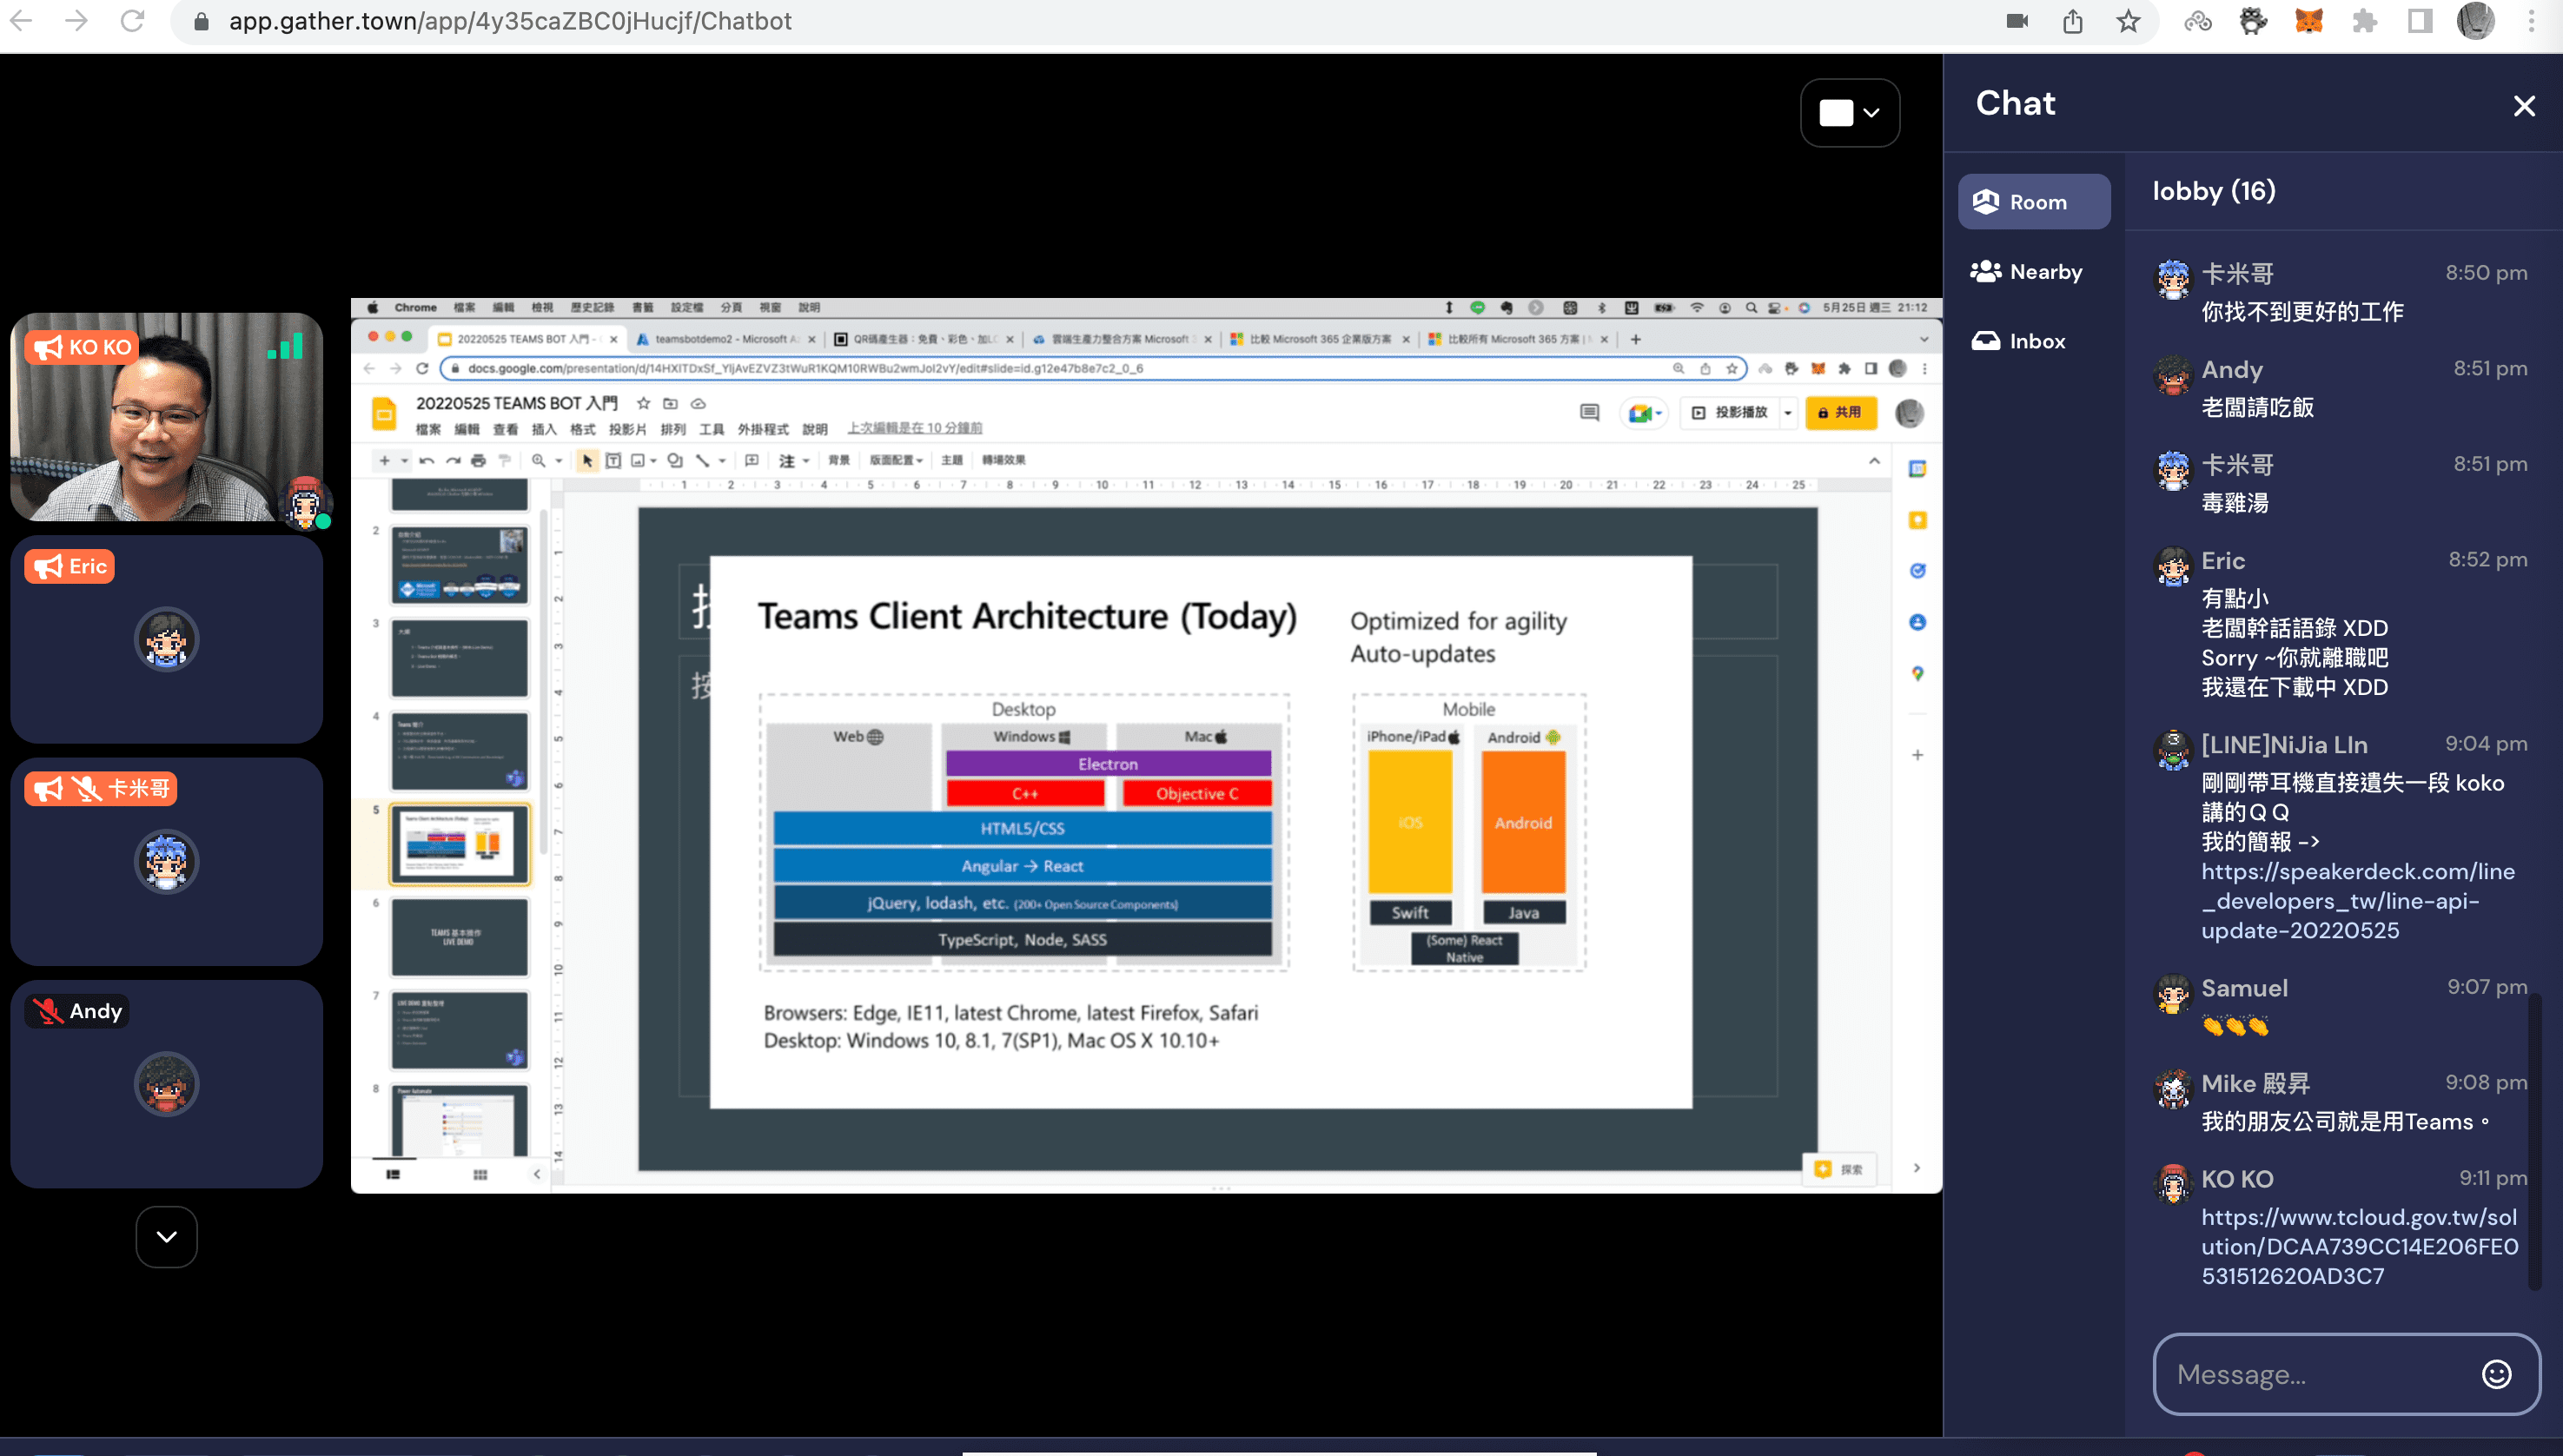This screenshot has width=2563, height=1456.
Task: Bookmark the Gather Town page with the star
Action: click(2128, 21)
